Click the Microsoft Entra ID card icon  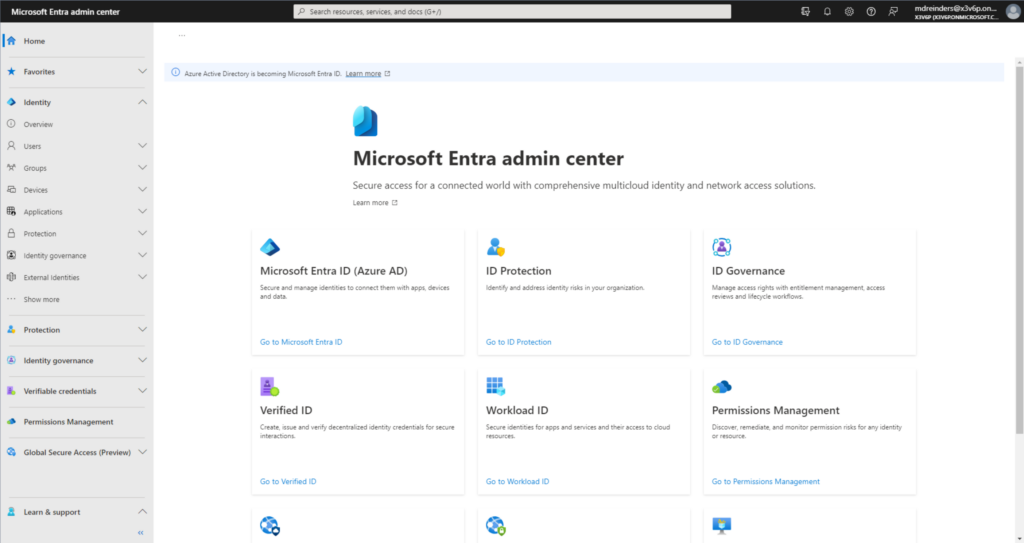coord(270,247)
